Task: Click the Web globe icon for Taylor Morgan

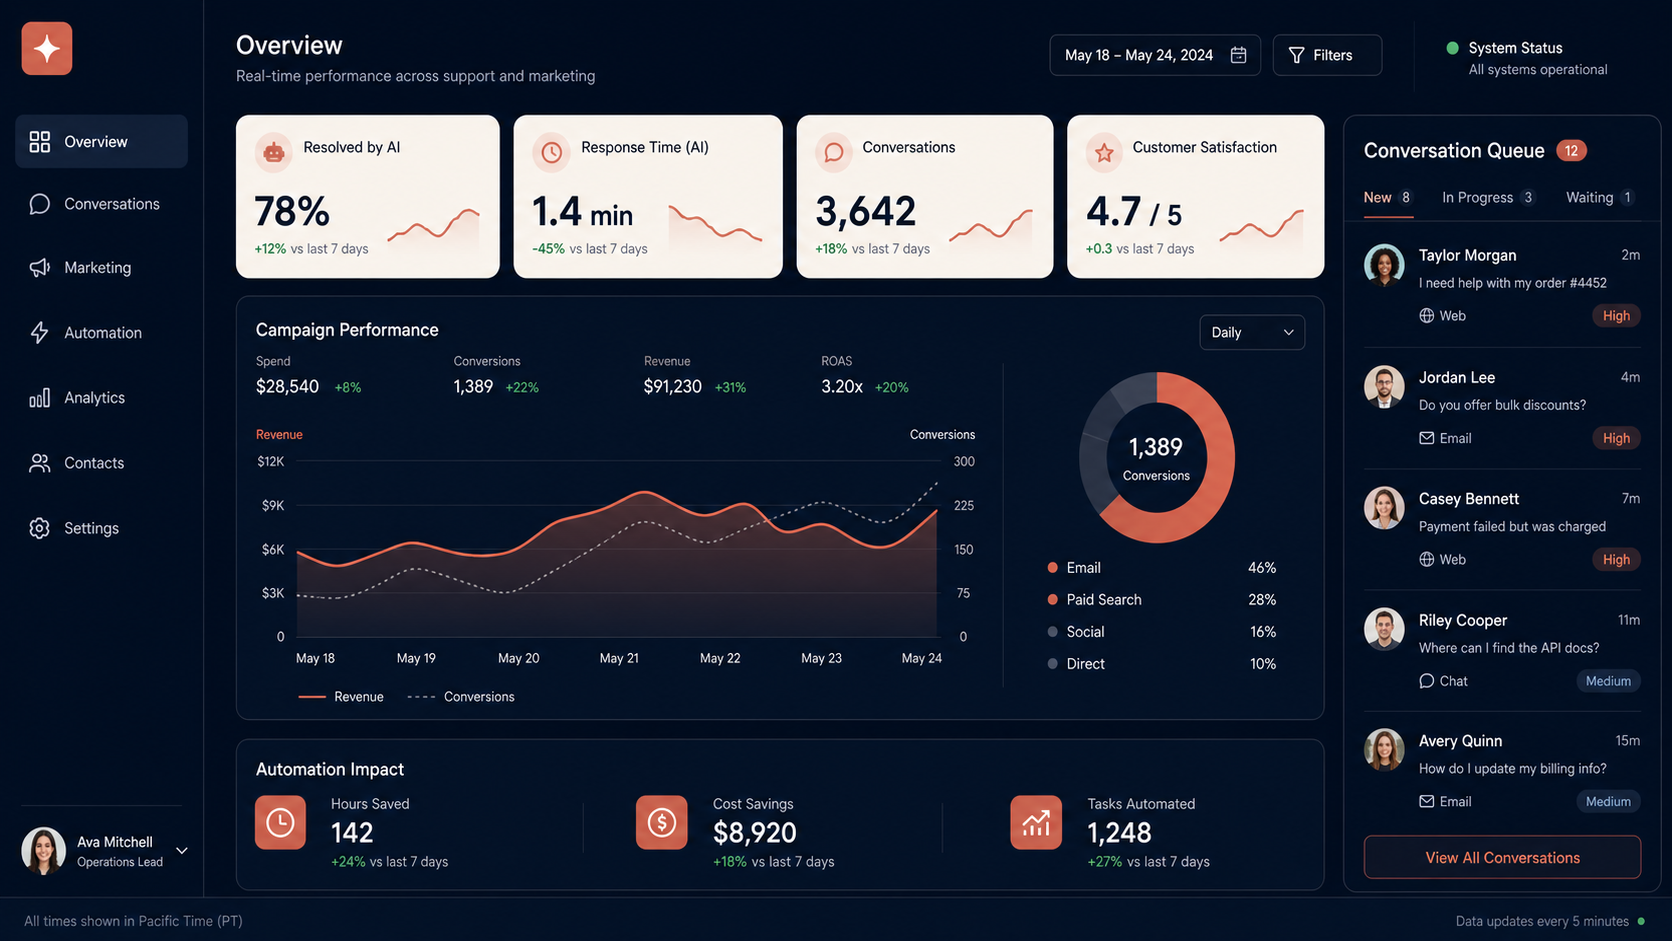Action: point(1427,316)
